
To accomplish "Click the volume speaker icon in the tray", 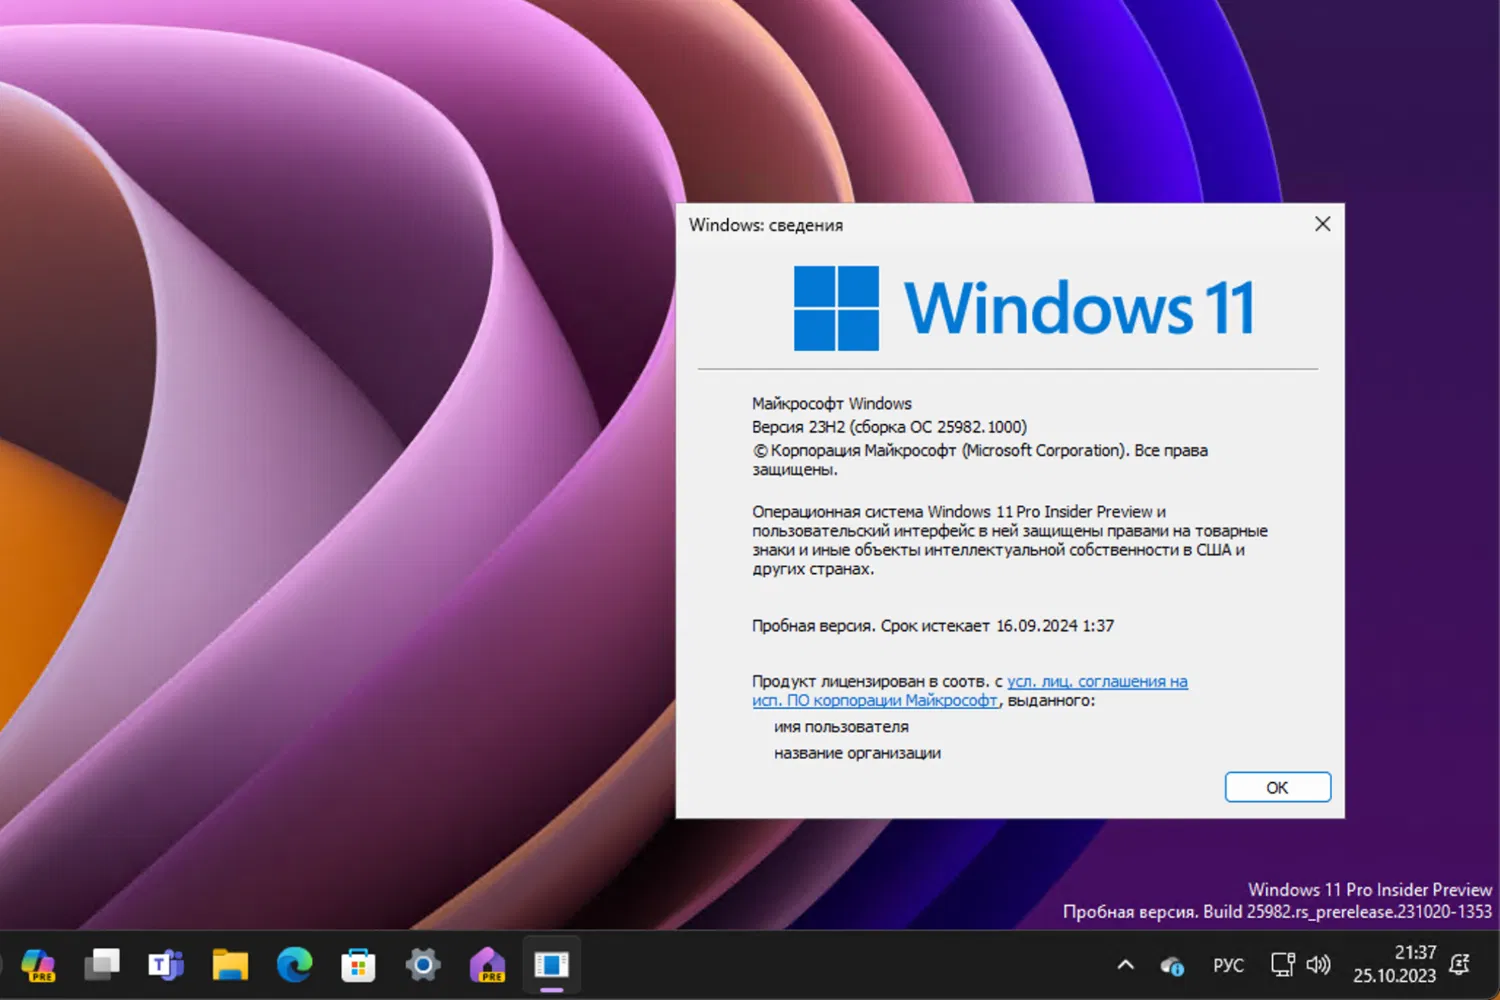I will click(x=1319, y=965).
